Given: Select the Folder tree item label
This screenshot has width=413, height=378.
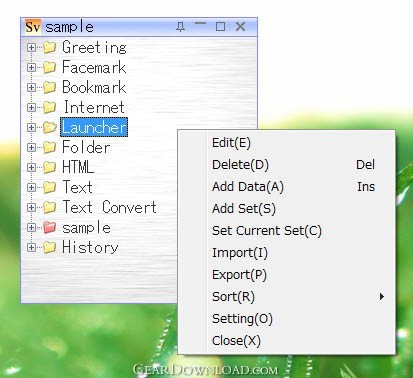Looking at the screenshot, I should click(x=86, y=147).
